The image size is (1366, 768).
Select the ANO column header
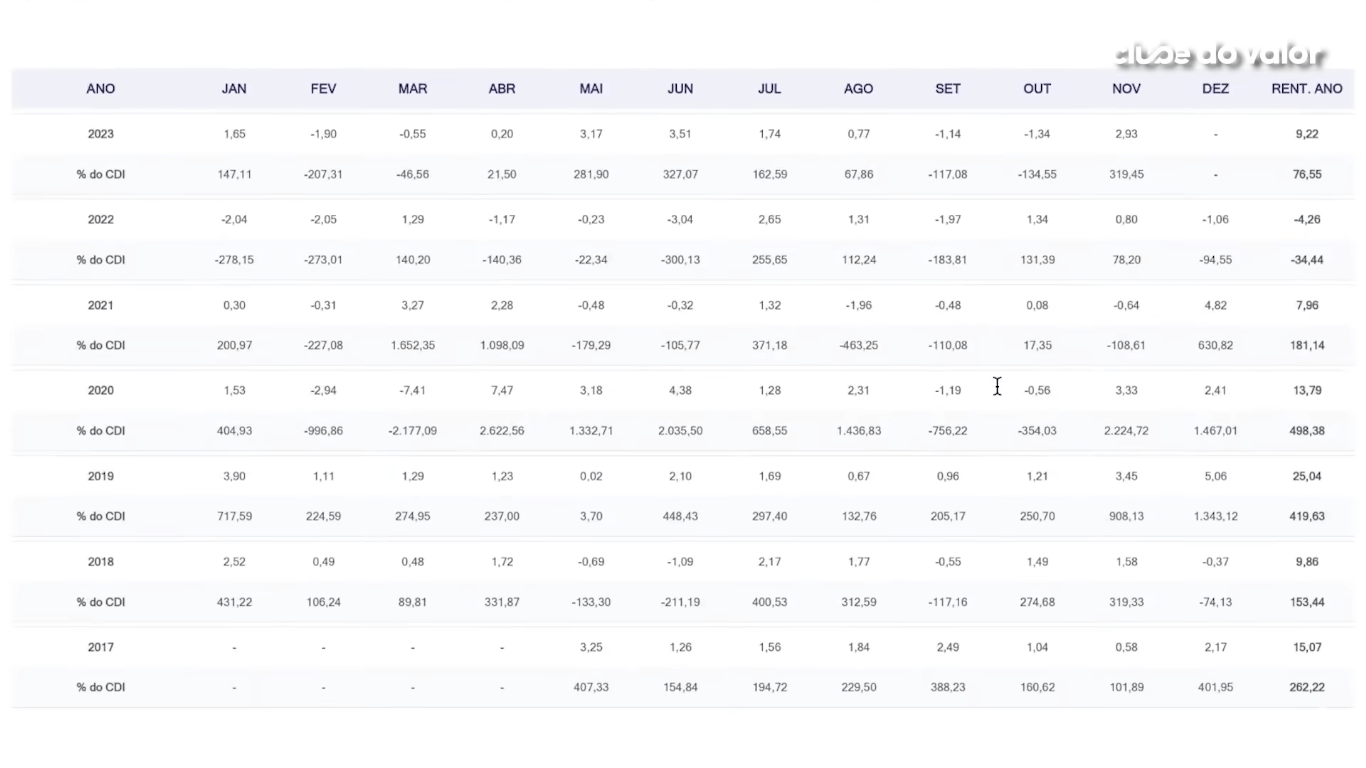[x=101, y=89]
